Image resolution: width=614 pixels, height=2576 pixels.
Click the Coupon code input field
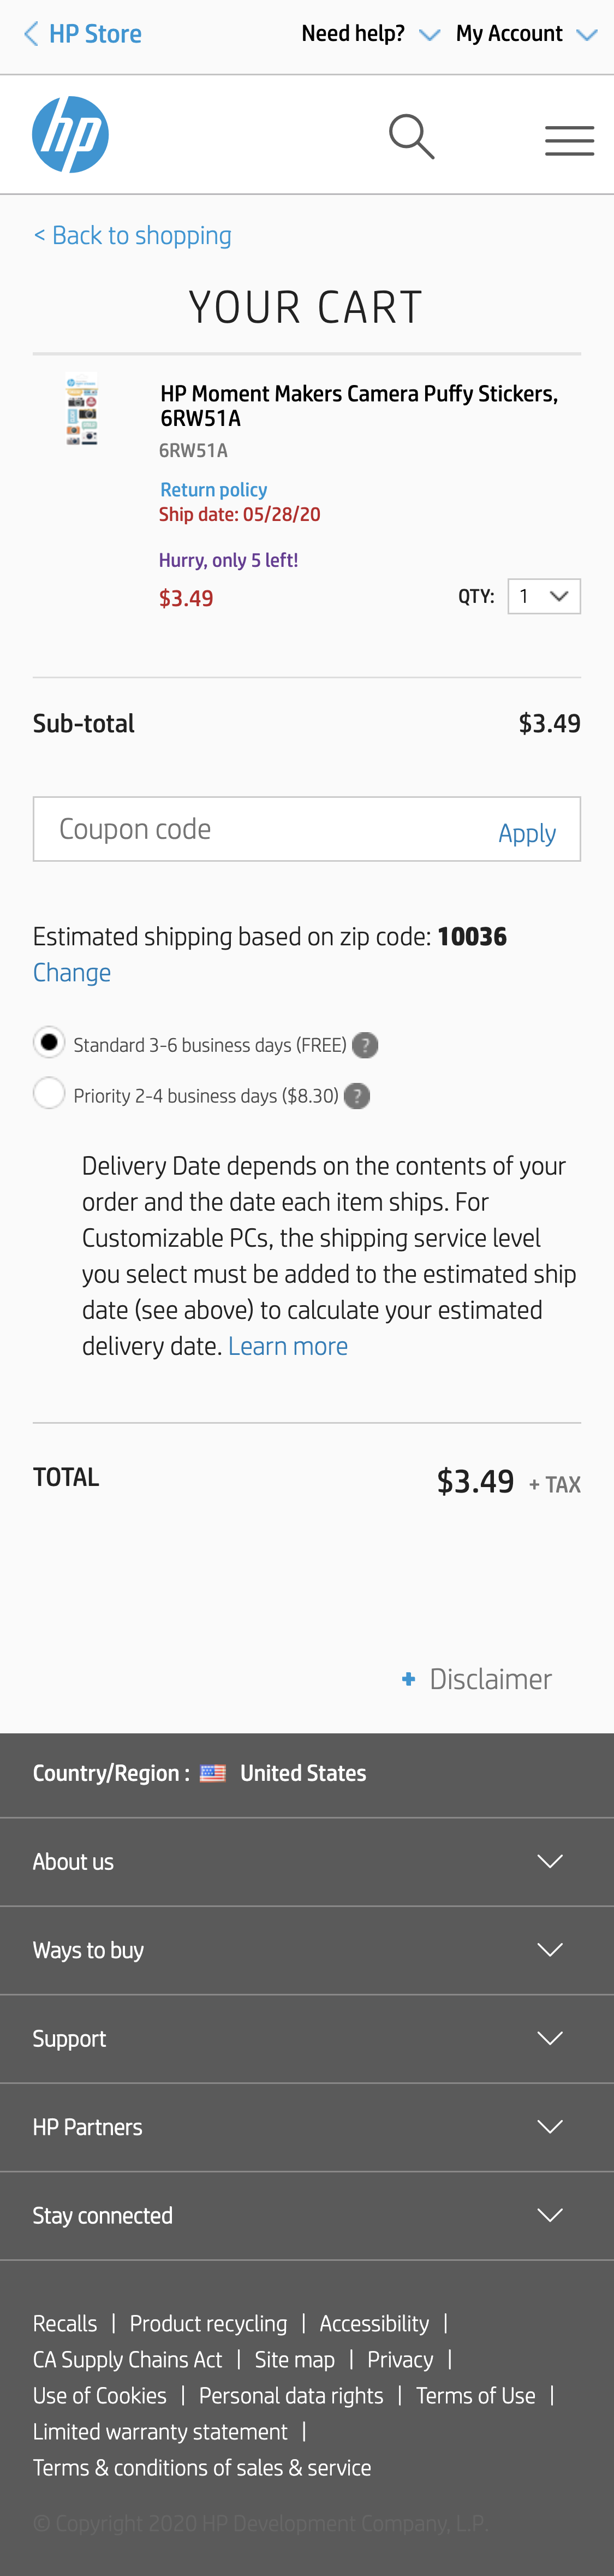pos(250,828)
